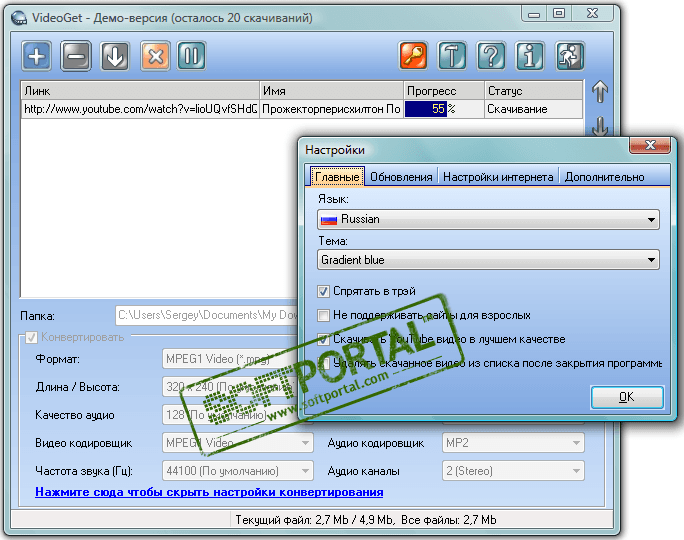Toggle the 'Конвертировать' checkbox
Image resolution: width=684 pixels, height=540 pixels.
tap(31, 337)
